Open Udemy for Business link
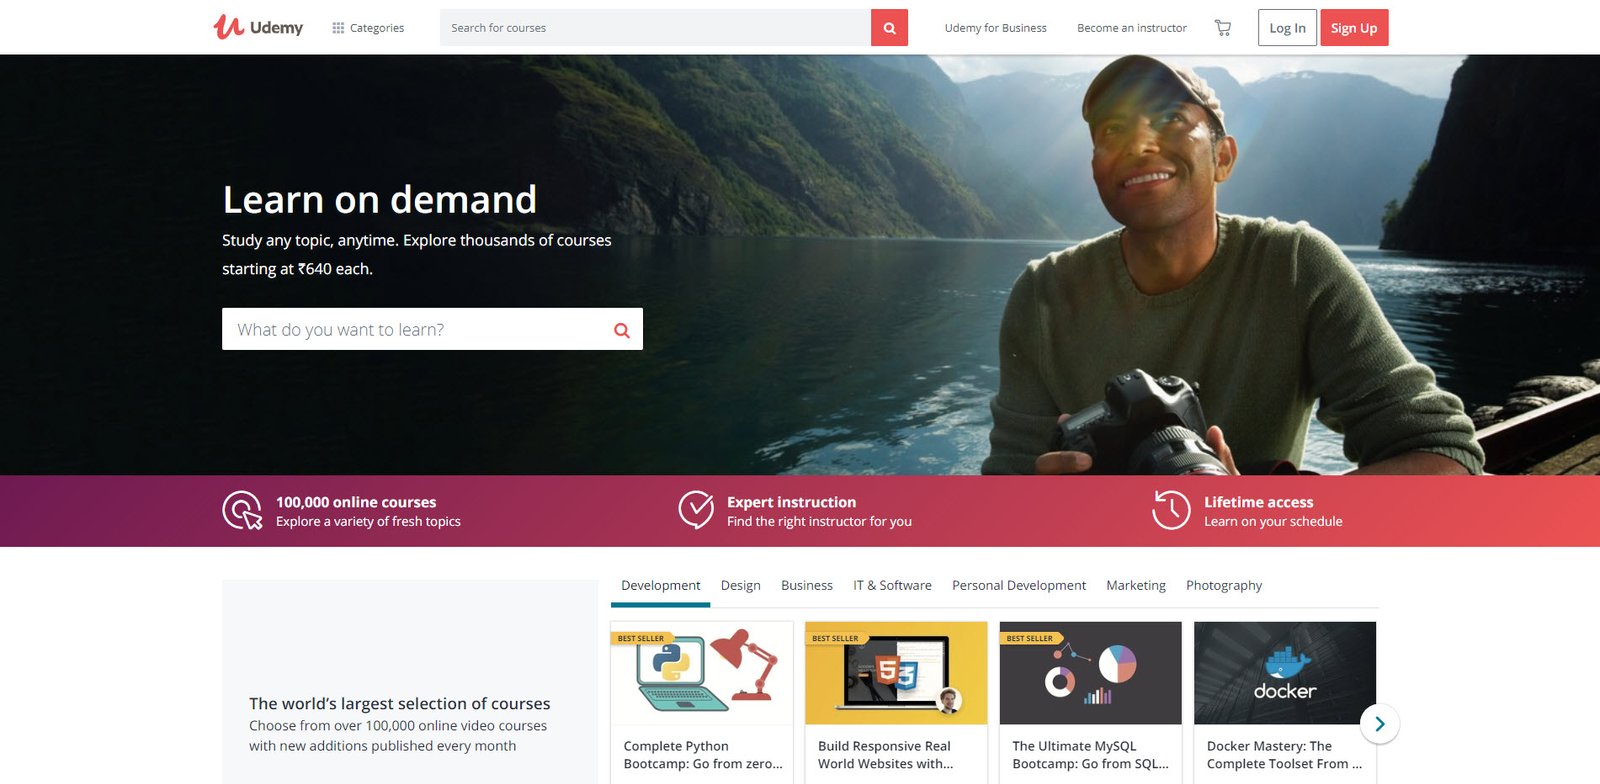The height and width of the screenshot is (784, 1600). click(995, 28)
